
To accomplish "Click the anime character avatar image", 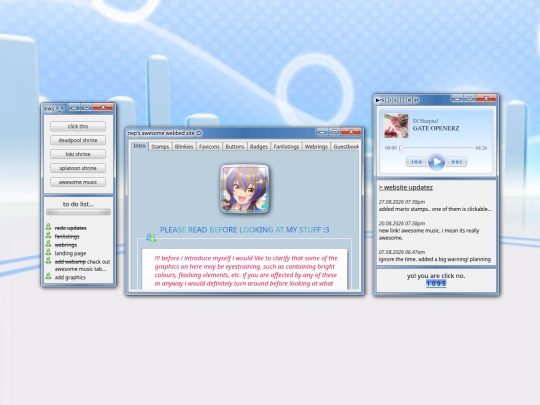I will click(x=245, y=189).
